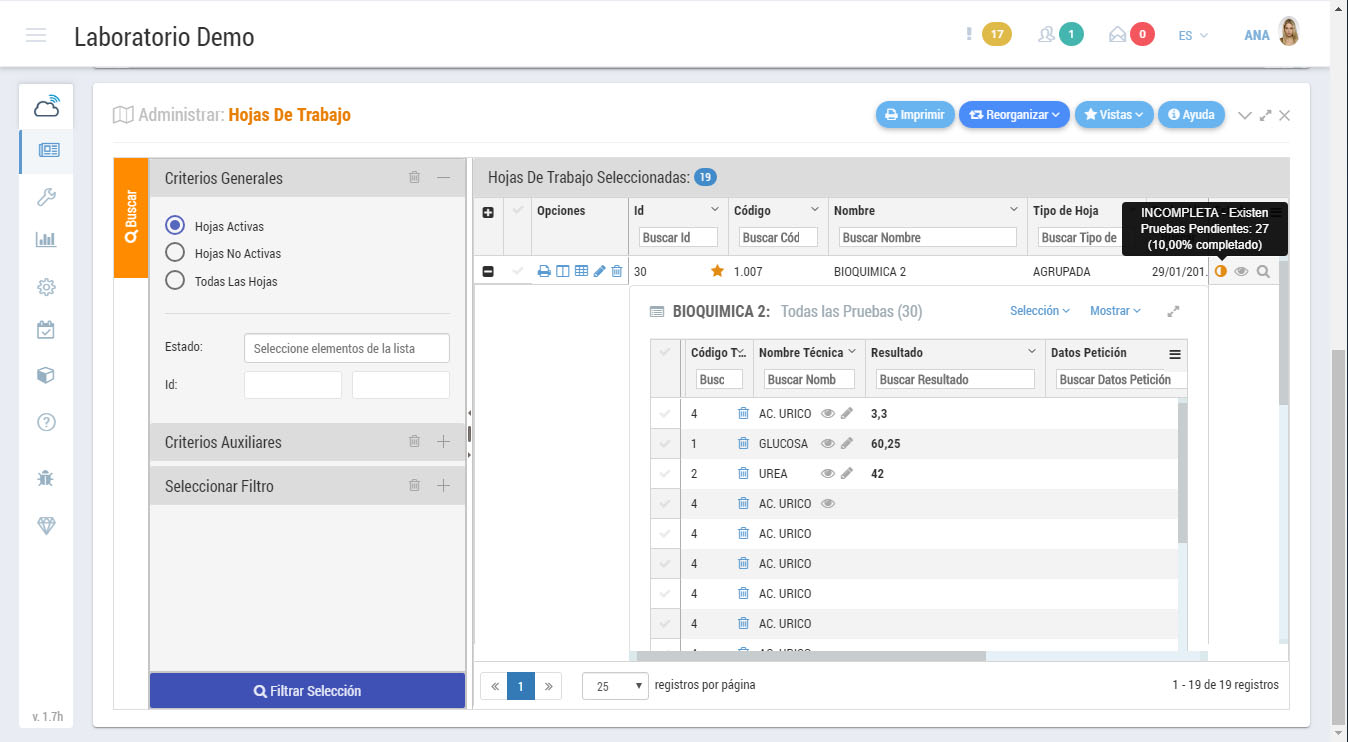Toggle the select-all checkmark in main grid header
This screenshot has width=1348, height=742.
coord(517,211)
